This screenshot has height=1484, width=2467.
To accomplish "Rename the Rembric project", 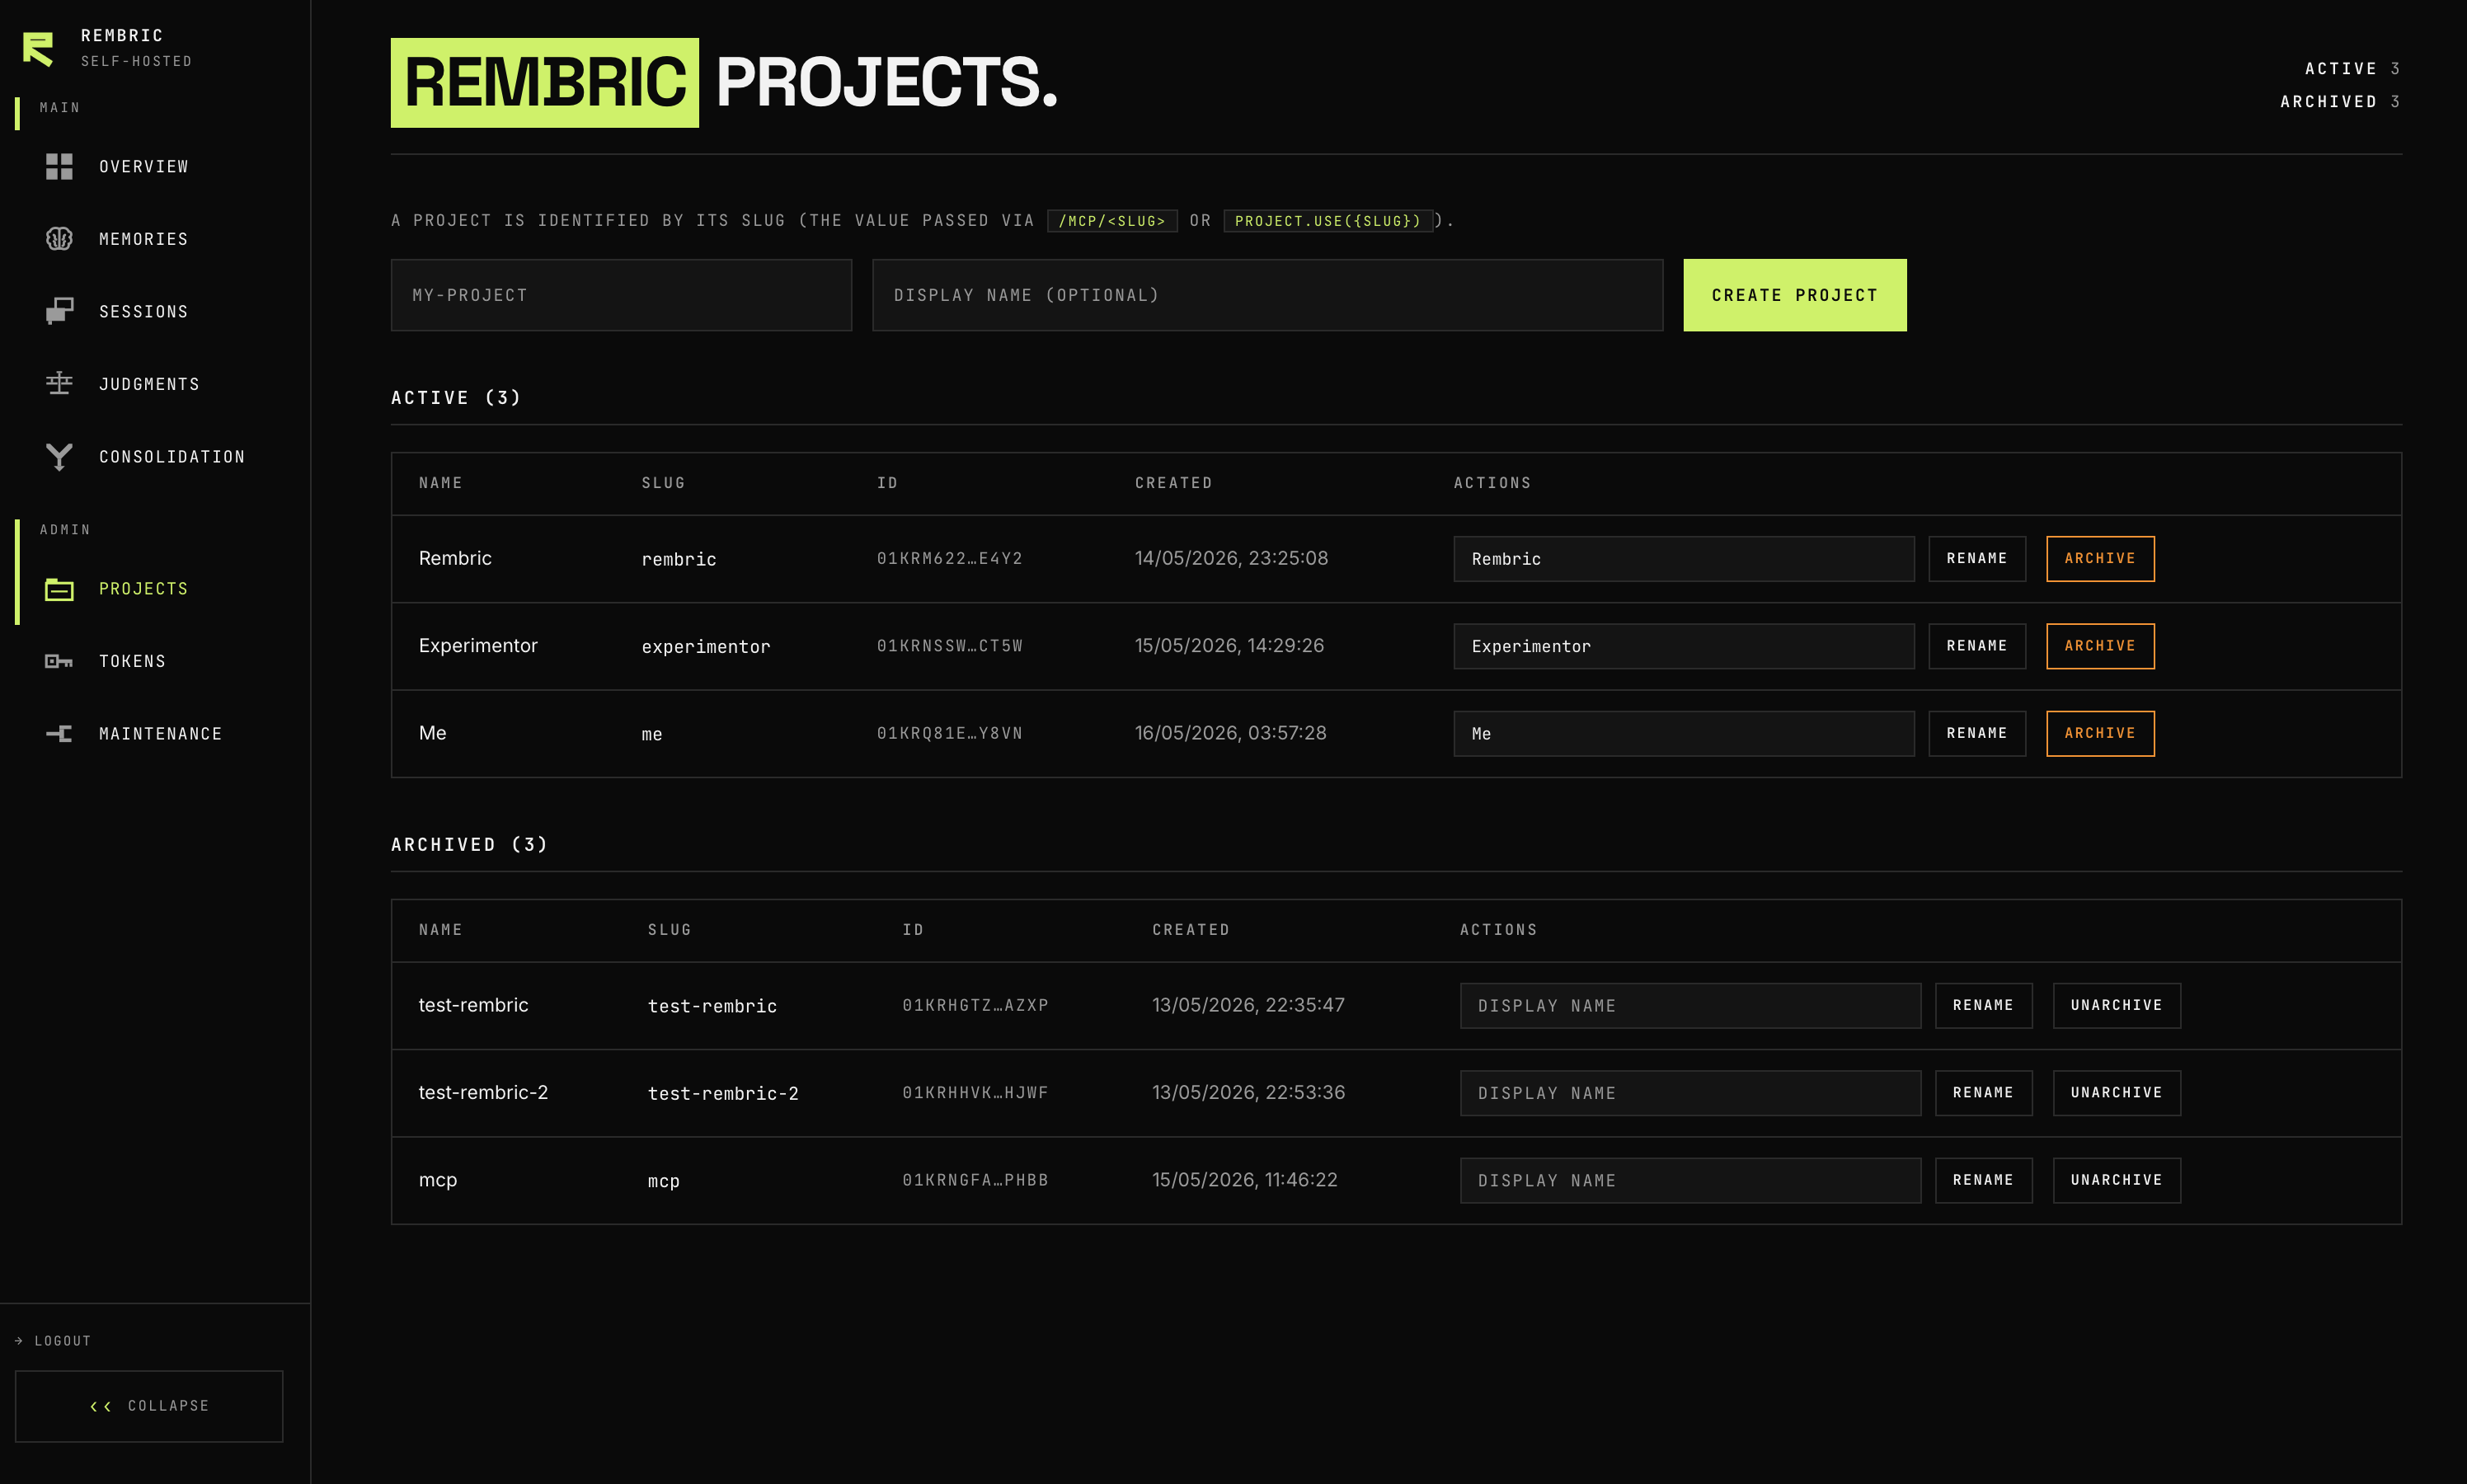I will (x=1977, y=558).
